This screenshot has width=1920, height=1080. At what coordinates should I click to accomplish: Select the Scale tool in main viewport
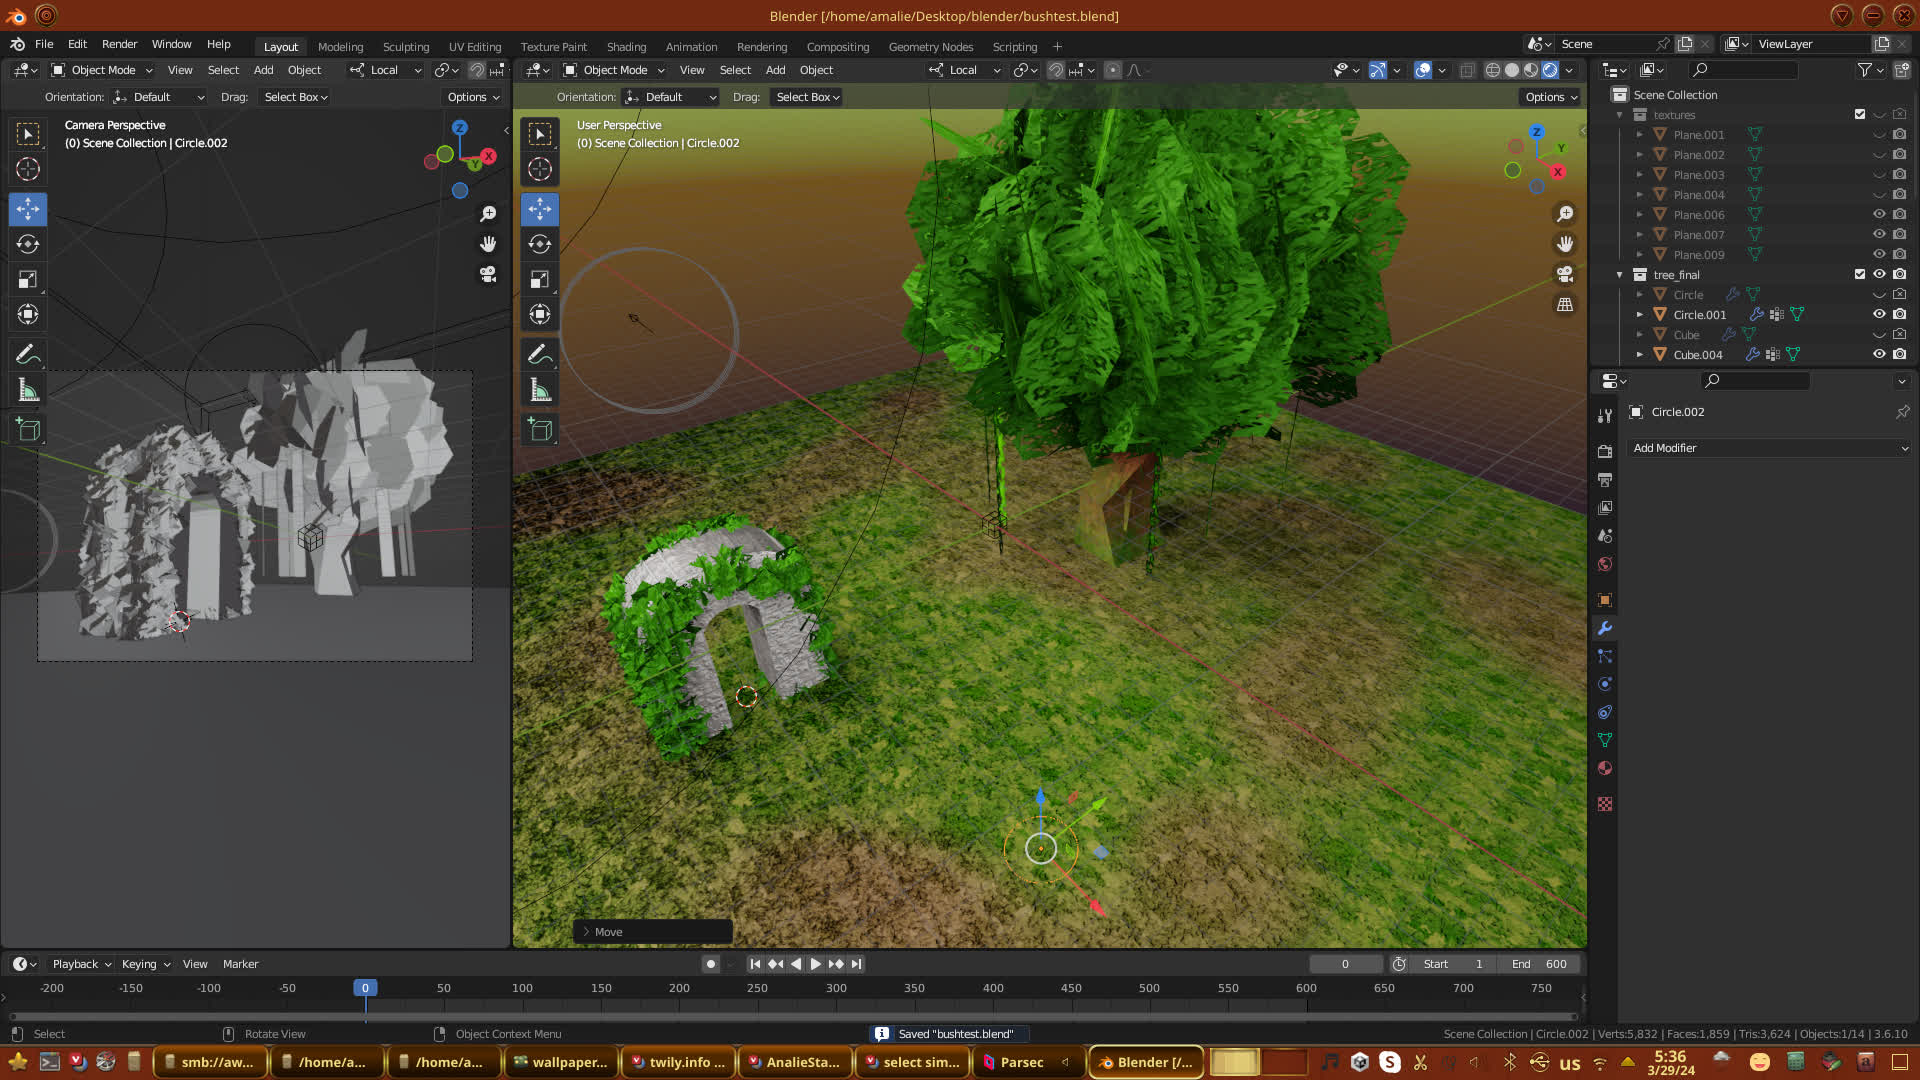point(540,279)
